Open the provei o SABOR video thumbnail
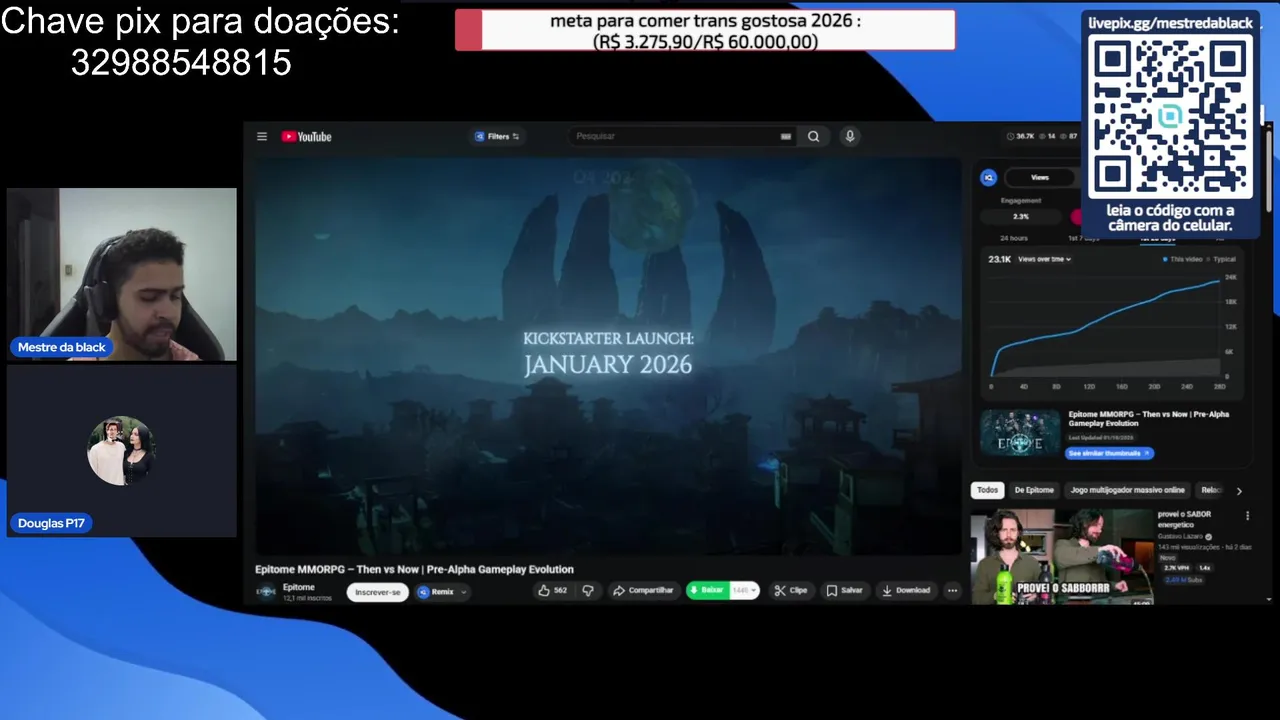This screenshot has height=720, width=1280. click(x=1062, y=557)
